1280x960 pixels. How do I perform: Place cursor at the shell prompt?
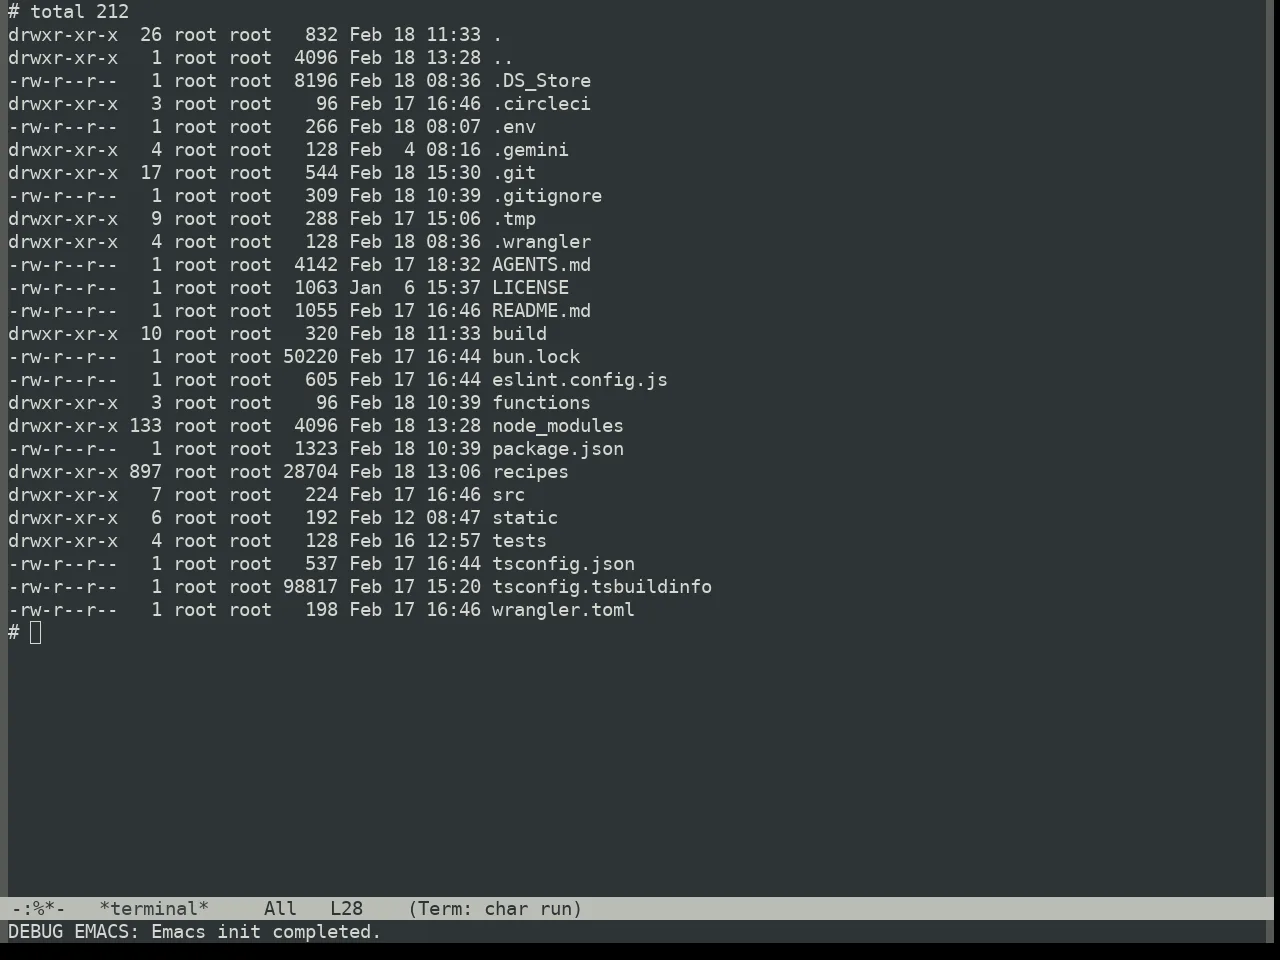coord(36,632)
